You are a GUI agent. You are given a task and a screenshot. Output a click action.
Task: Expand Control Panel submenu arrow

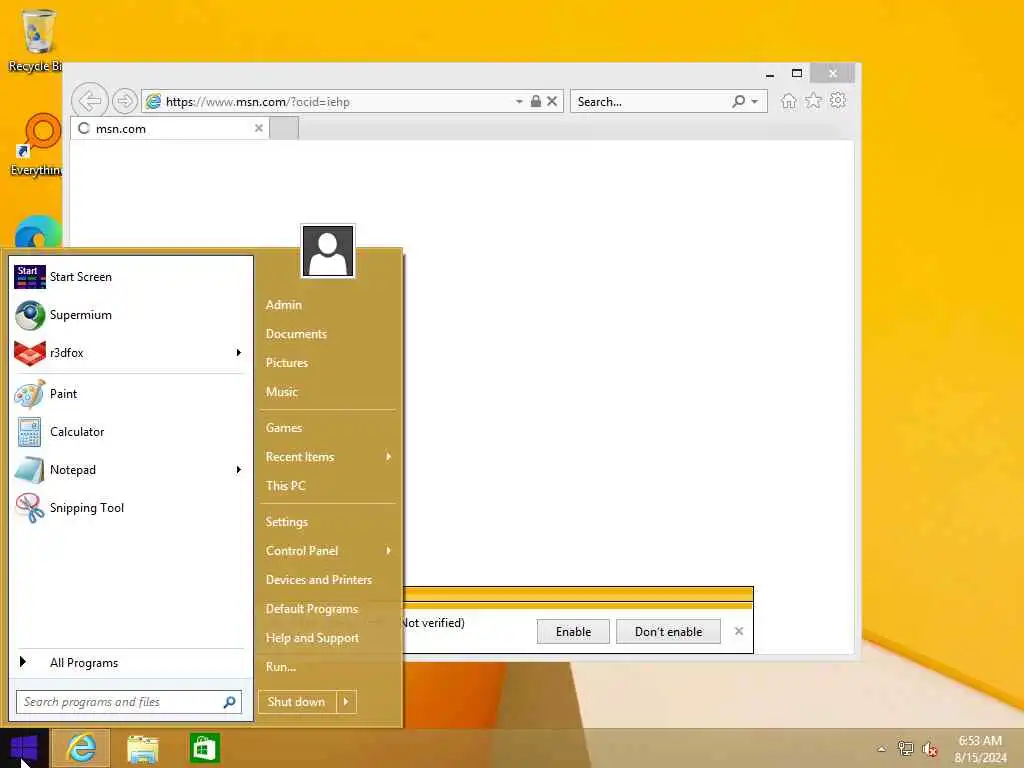pos(389,551)
